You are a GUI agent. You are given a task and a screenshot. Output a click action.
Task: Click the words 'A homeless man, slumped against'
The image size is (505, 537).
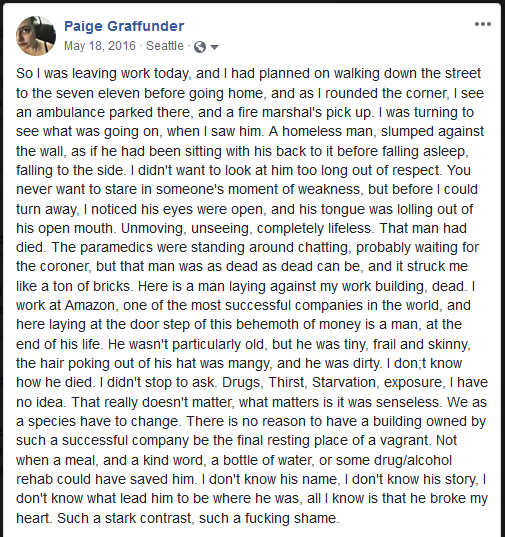pos(376,132)
